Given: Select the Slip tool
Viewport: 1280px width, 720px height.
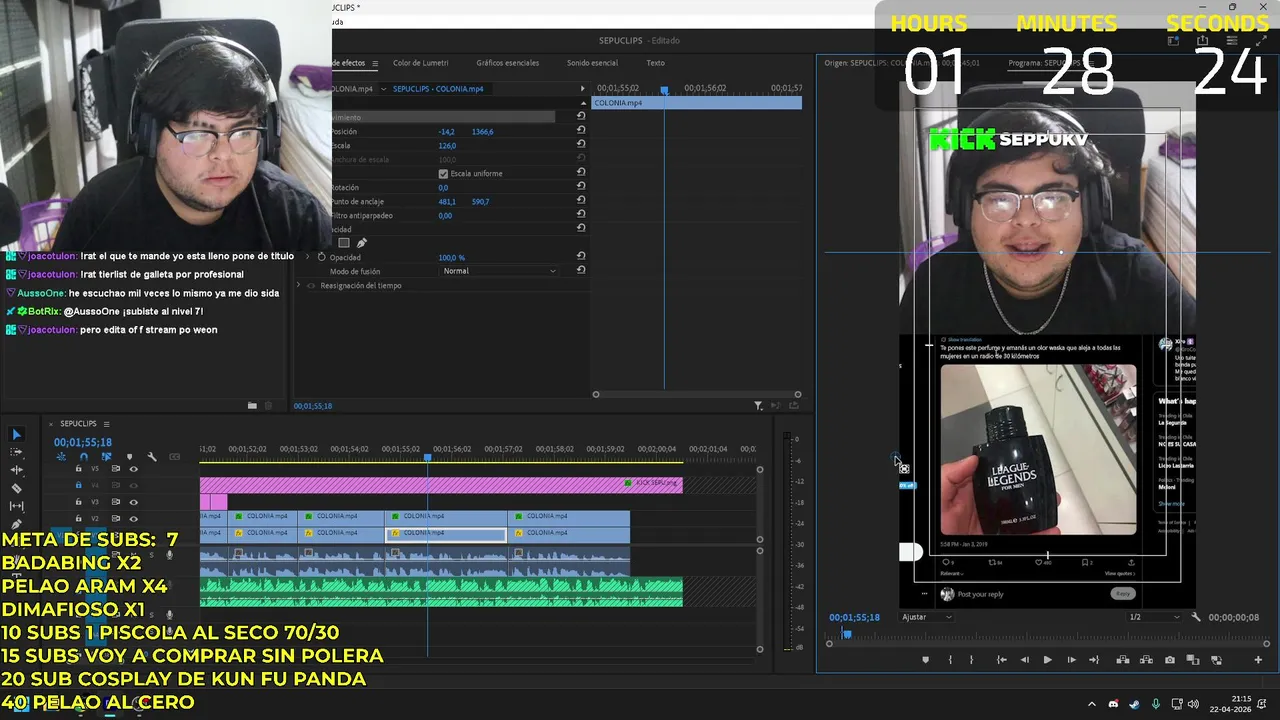Looking at the screenshot, I should [x=16, y=506].
